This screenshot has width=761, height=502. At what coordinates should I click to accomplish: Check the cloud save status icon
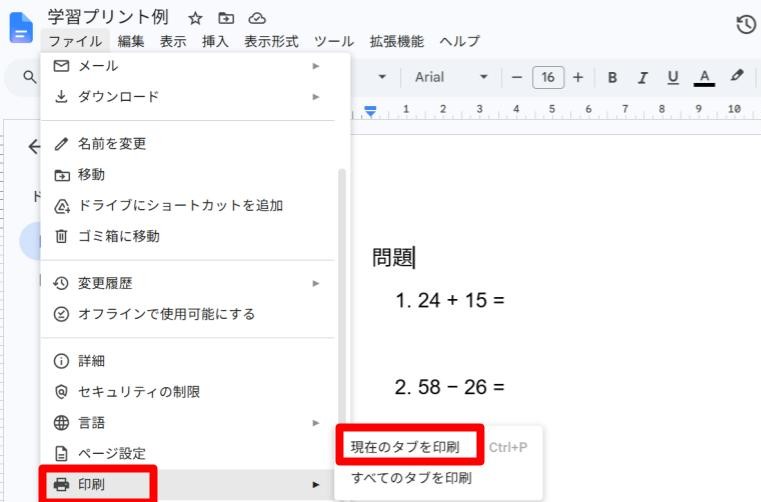257,18
